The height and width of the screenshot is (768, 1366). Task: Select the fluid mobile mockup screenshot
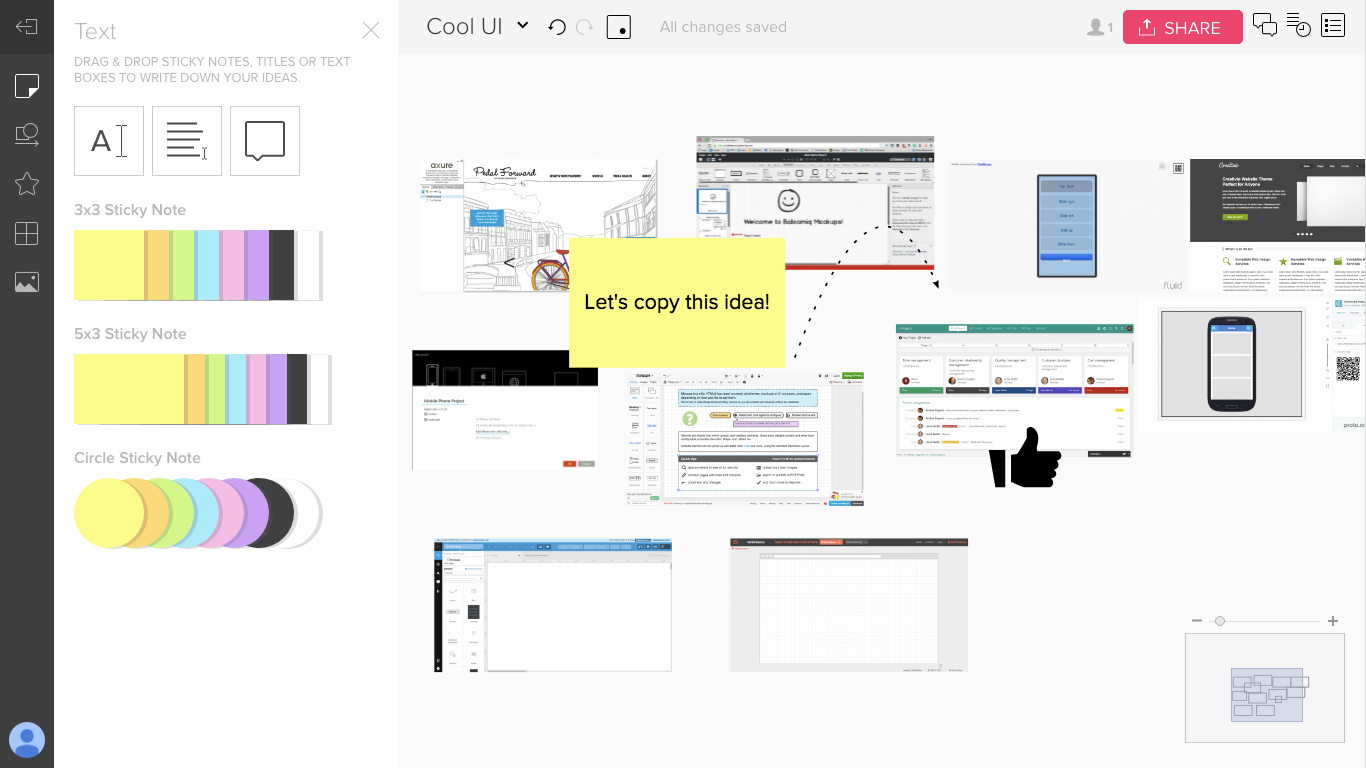click(1066, 226)
